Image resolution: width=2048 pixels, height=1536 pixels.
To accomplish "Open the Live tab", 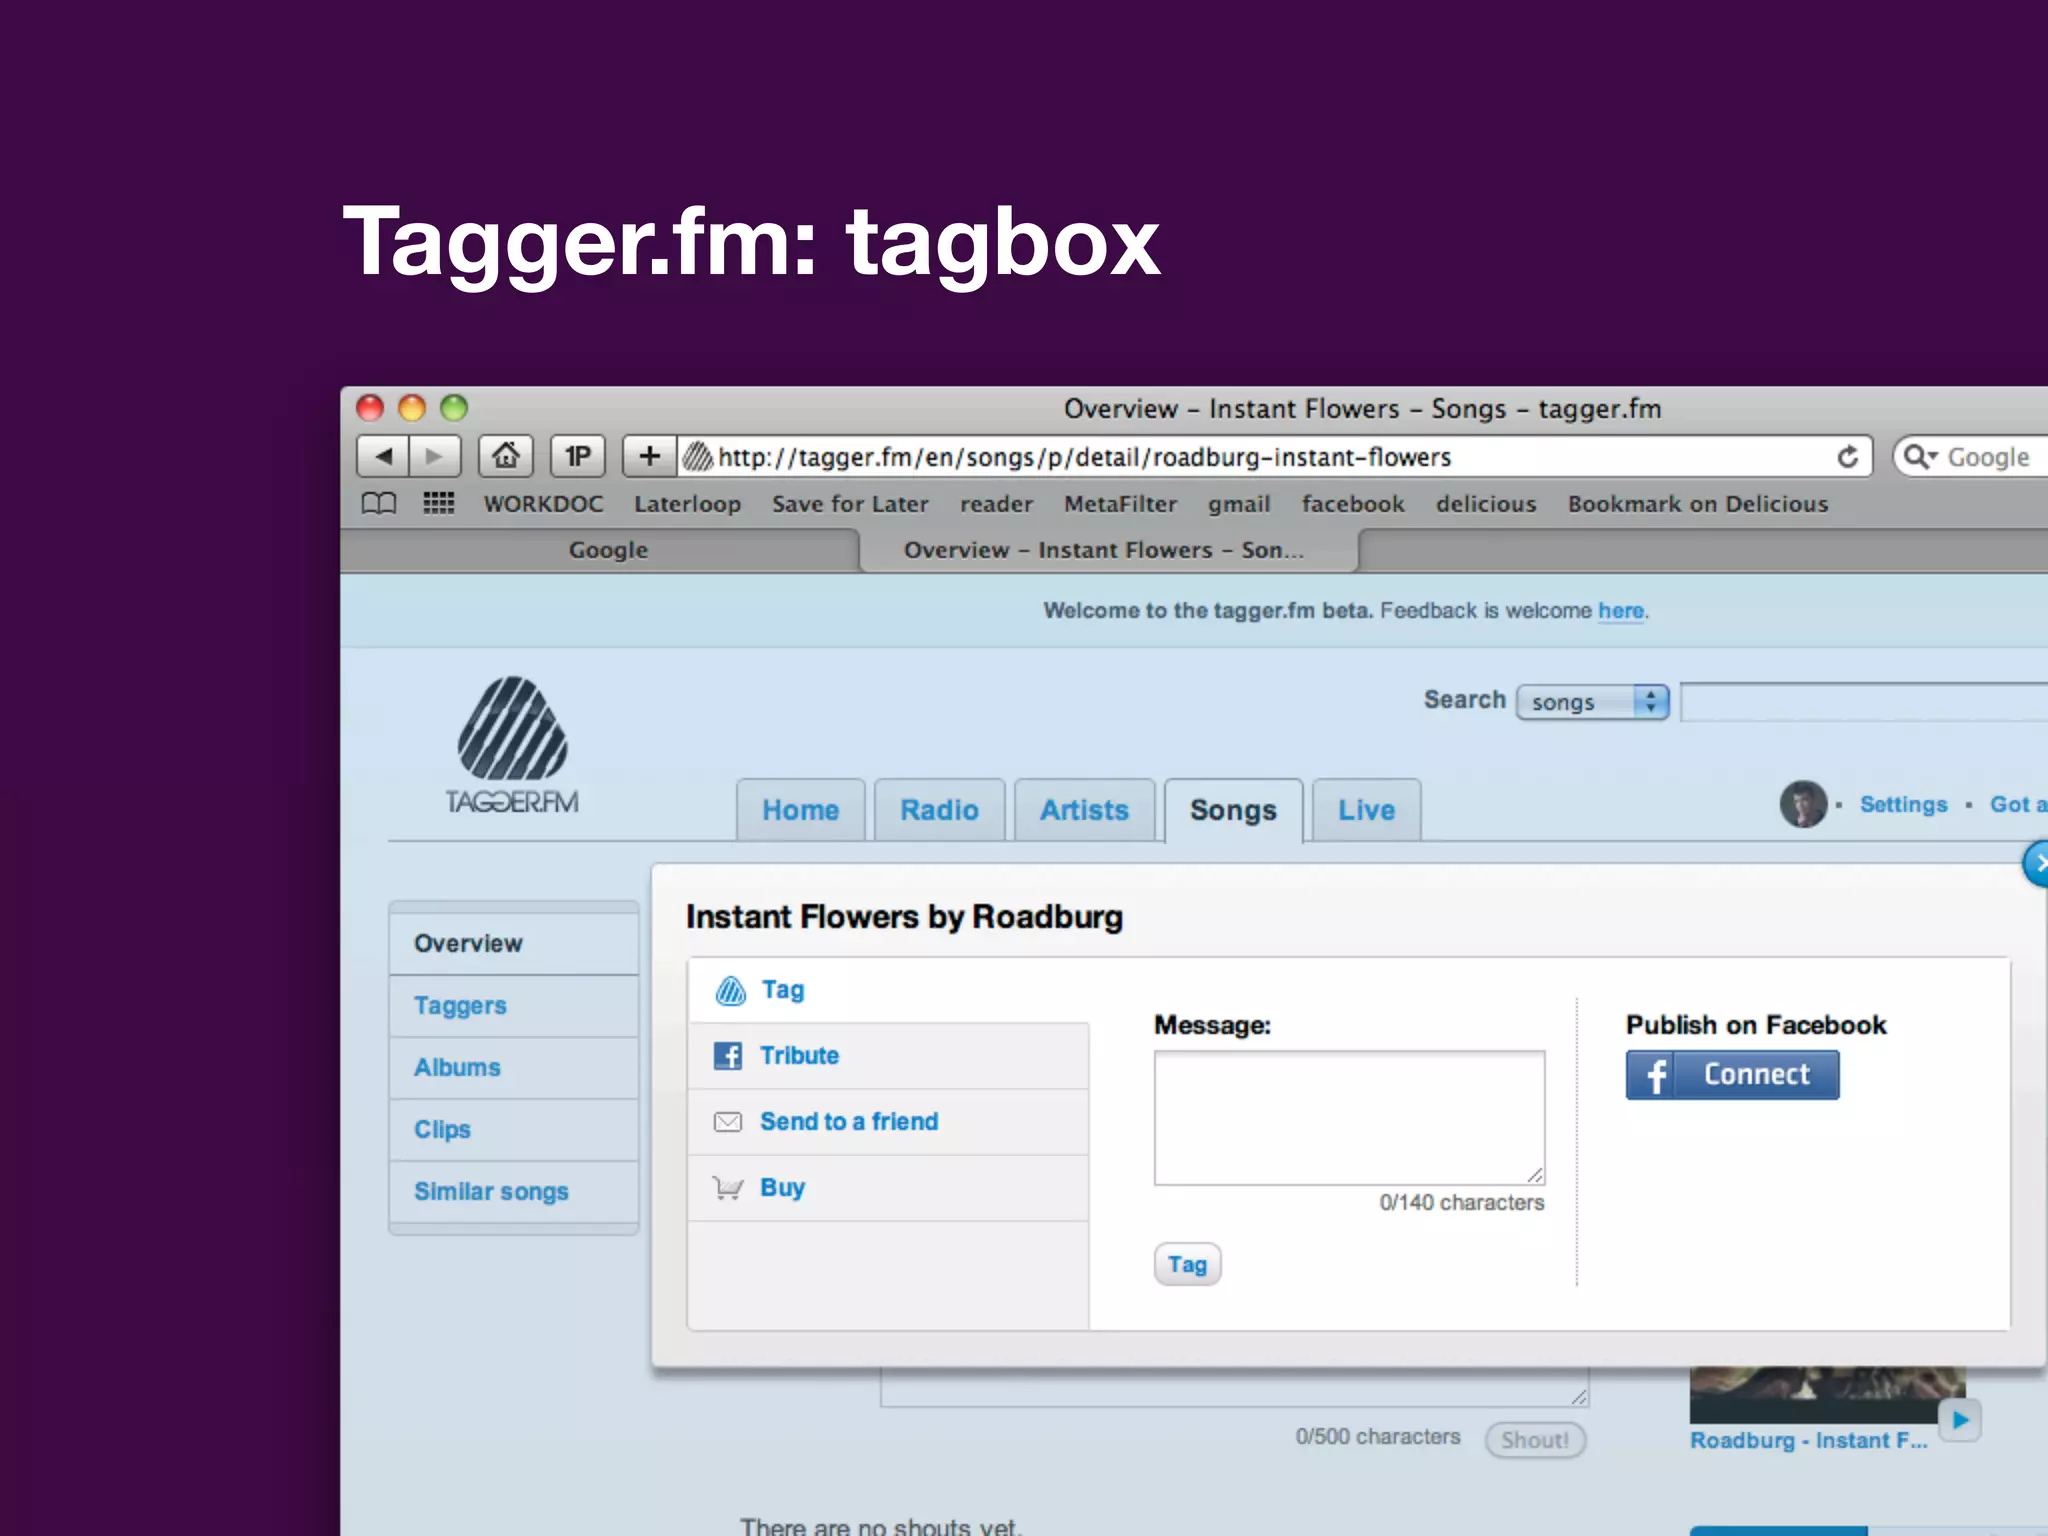I will click(1366, 810).
